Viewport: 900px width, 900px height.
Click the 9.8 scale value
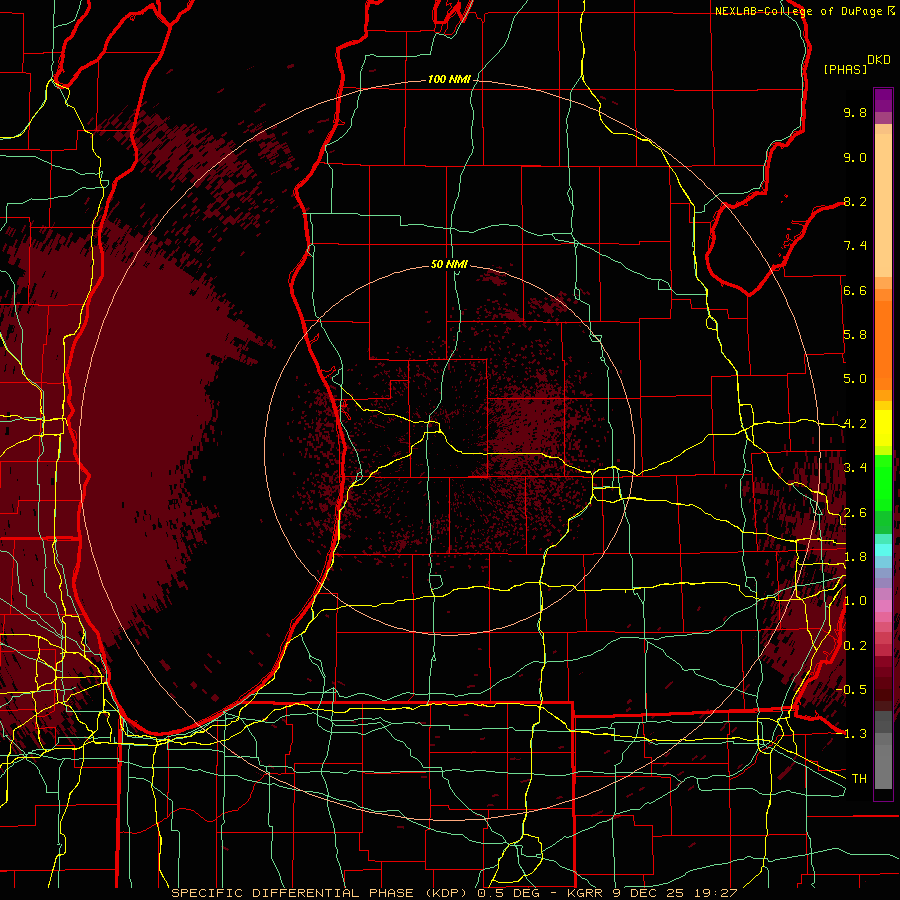pyautogui.click(x=855, y=112)
